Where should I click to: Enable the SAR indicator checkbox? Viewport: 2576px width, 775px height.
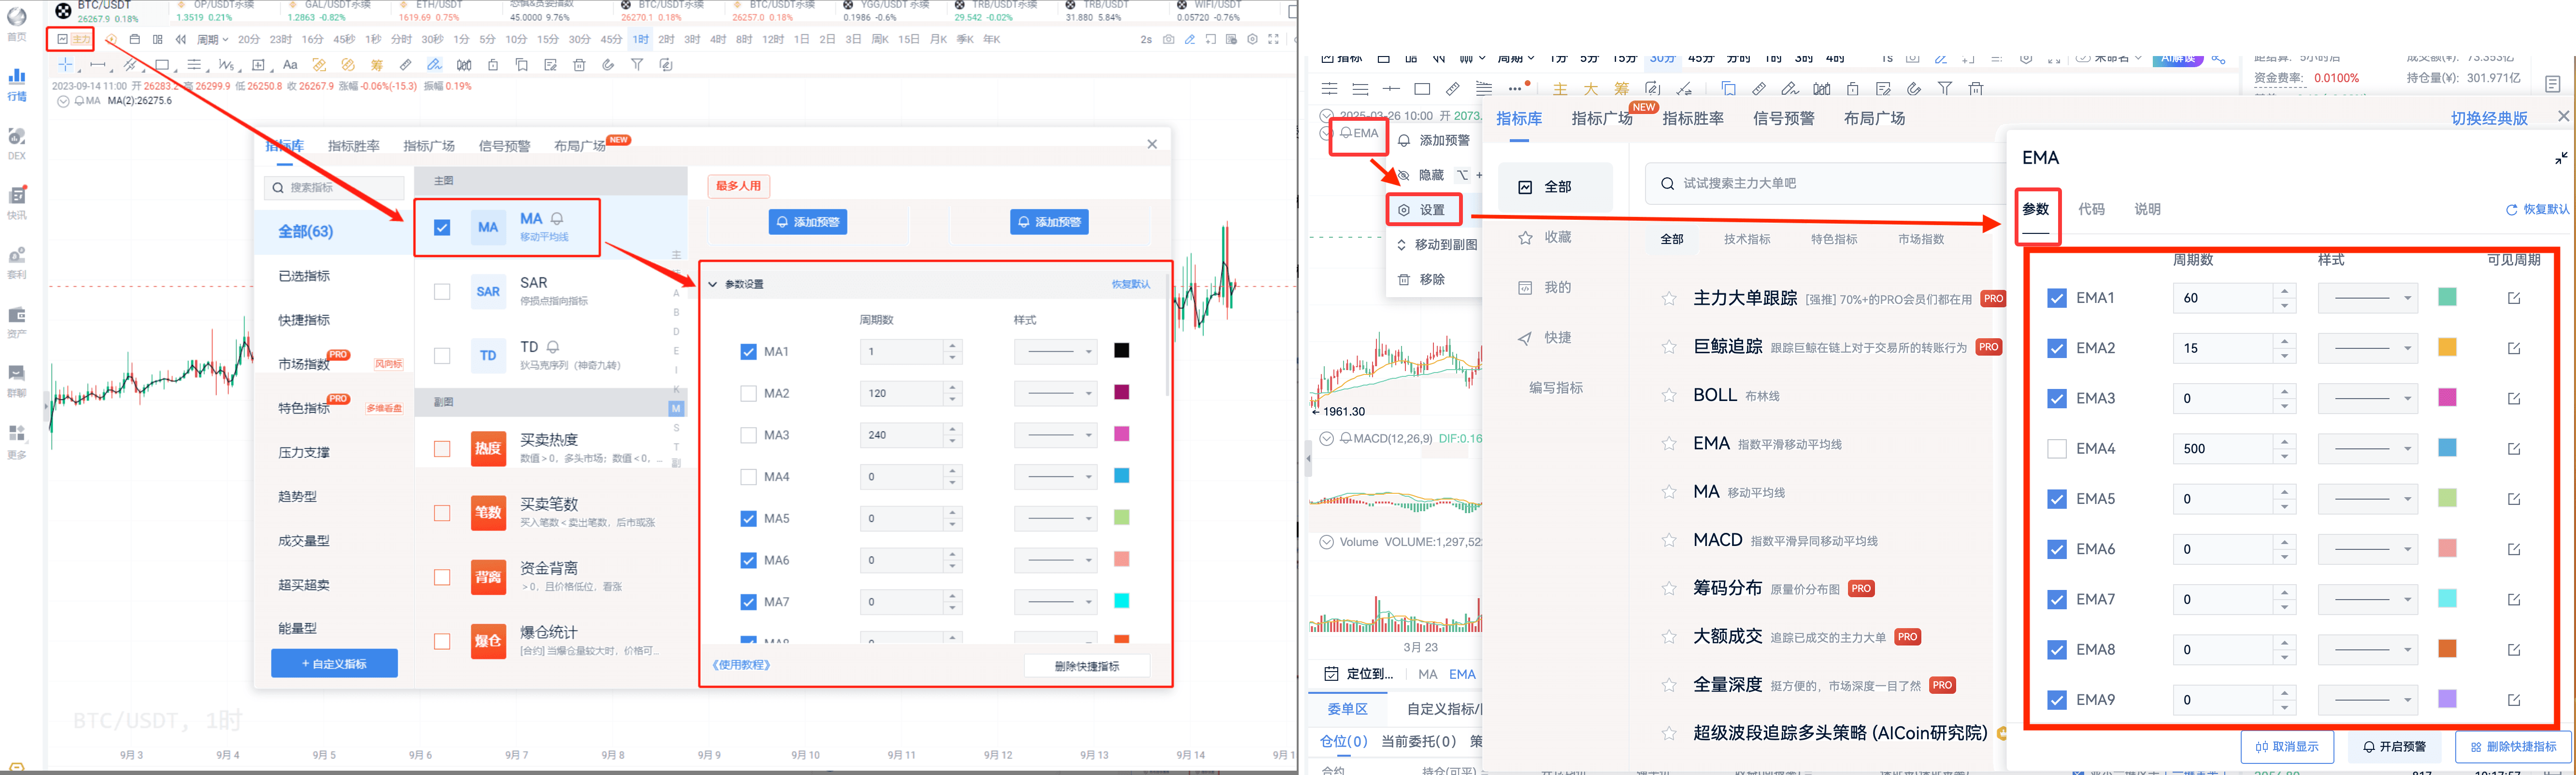[442, 292]
